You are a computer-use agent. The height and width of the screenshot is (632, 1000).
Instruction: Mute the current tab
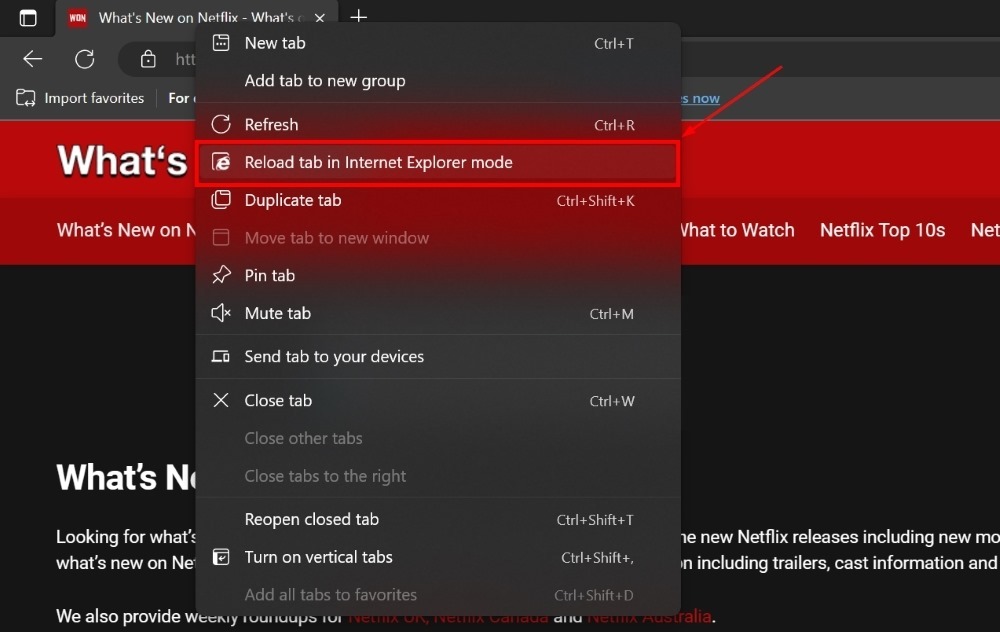pyautogui.click(x=278, y=313)
